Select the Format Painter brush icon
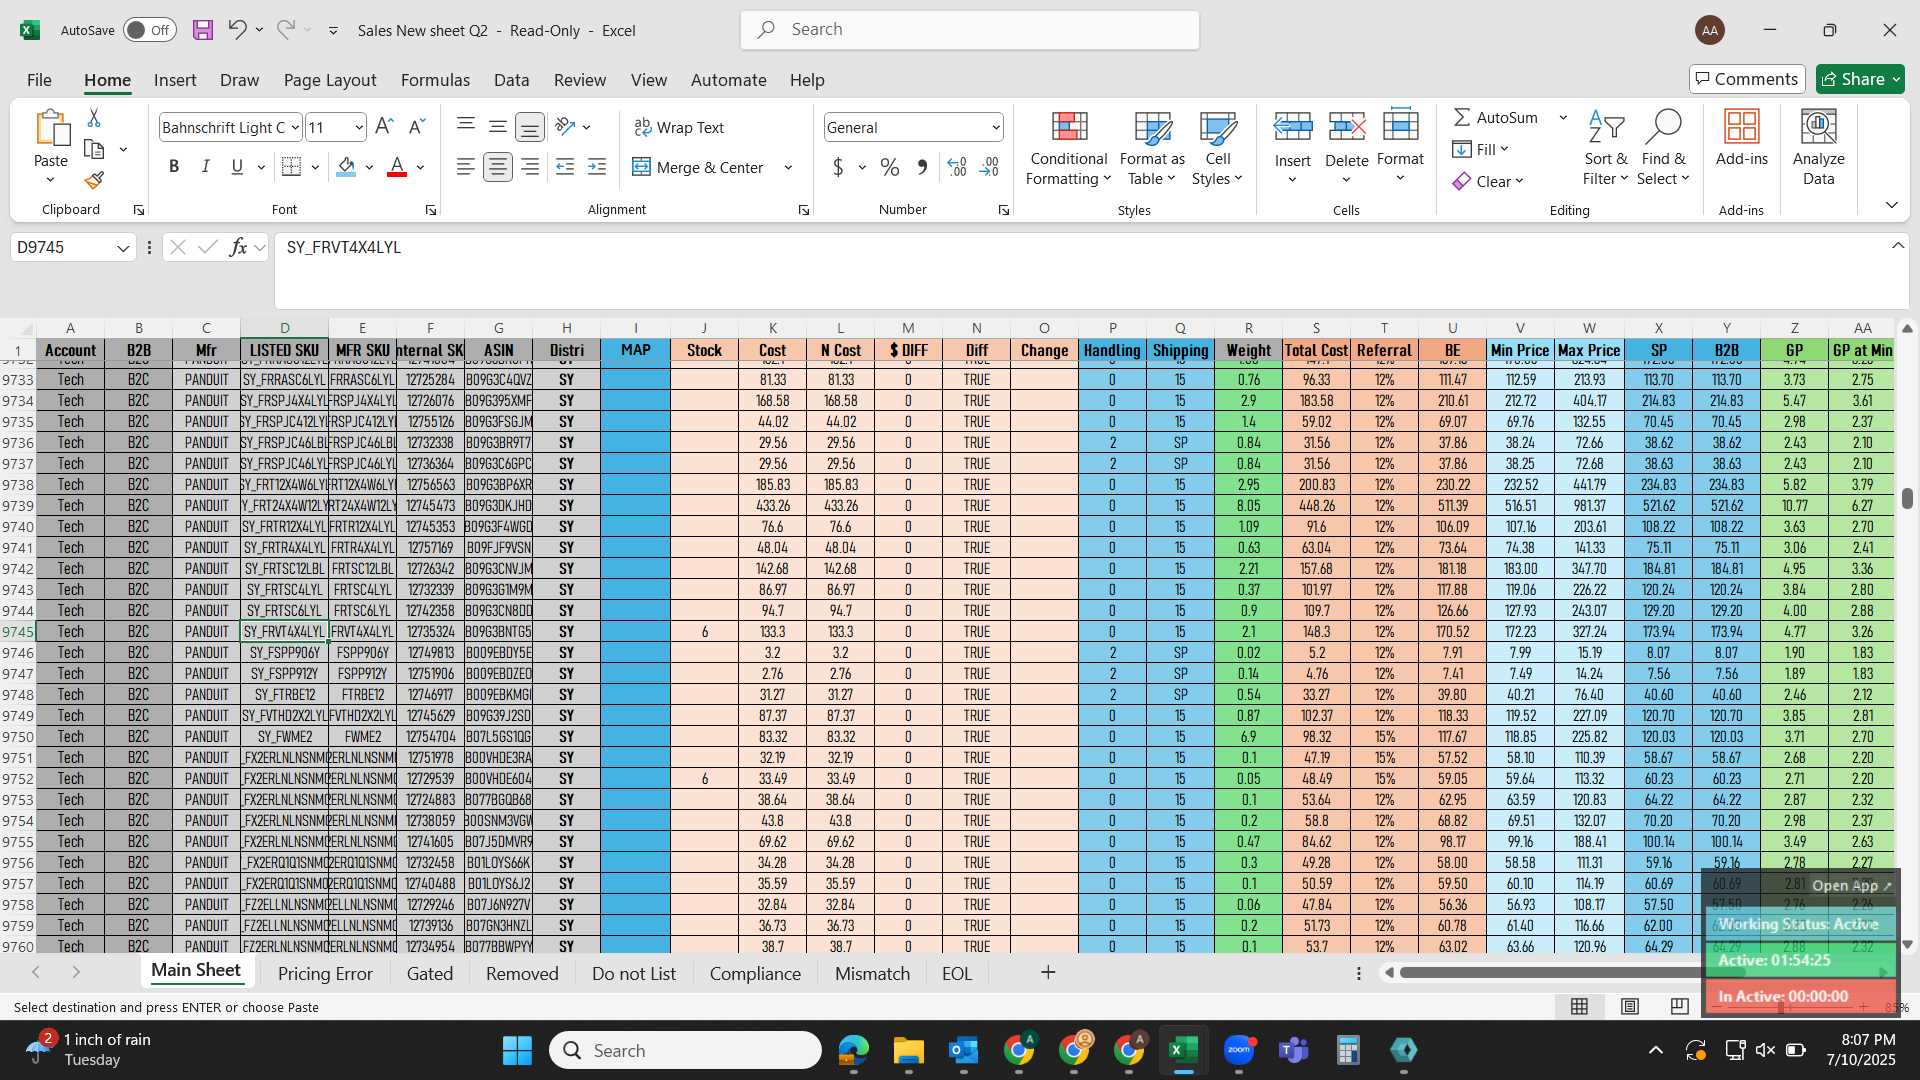Image resolution: width=1920 pixels, height=1080 pixels. [x=94, y=180]
